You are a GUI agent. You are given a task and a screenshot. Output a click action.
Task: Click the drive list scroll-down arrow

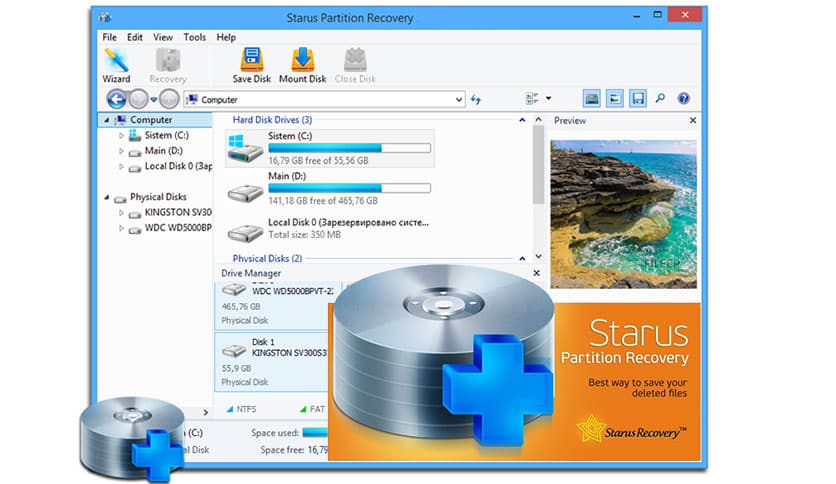538,256
